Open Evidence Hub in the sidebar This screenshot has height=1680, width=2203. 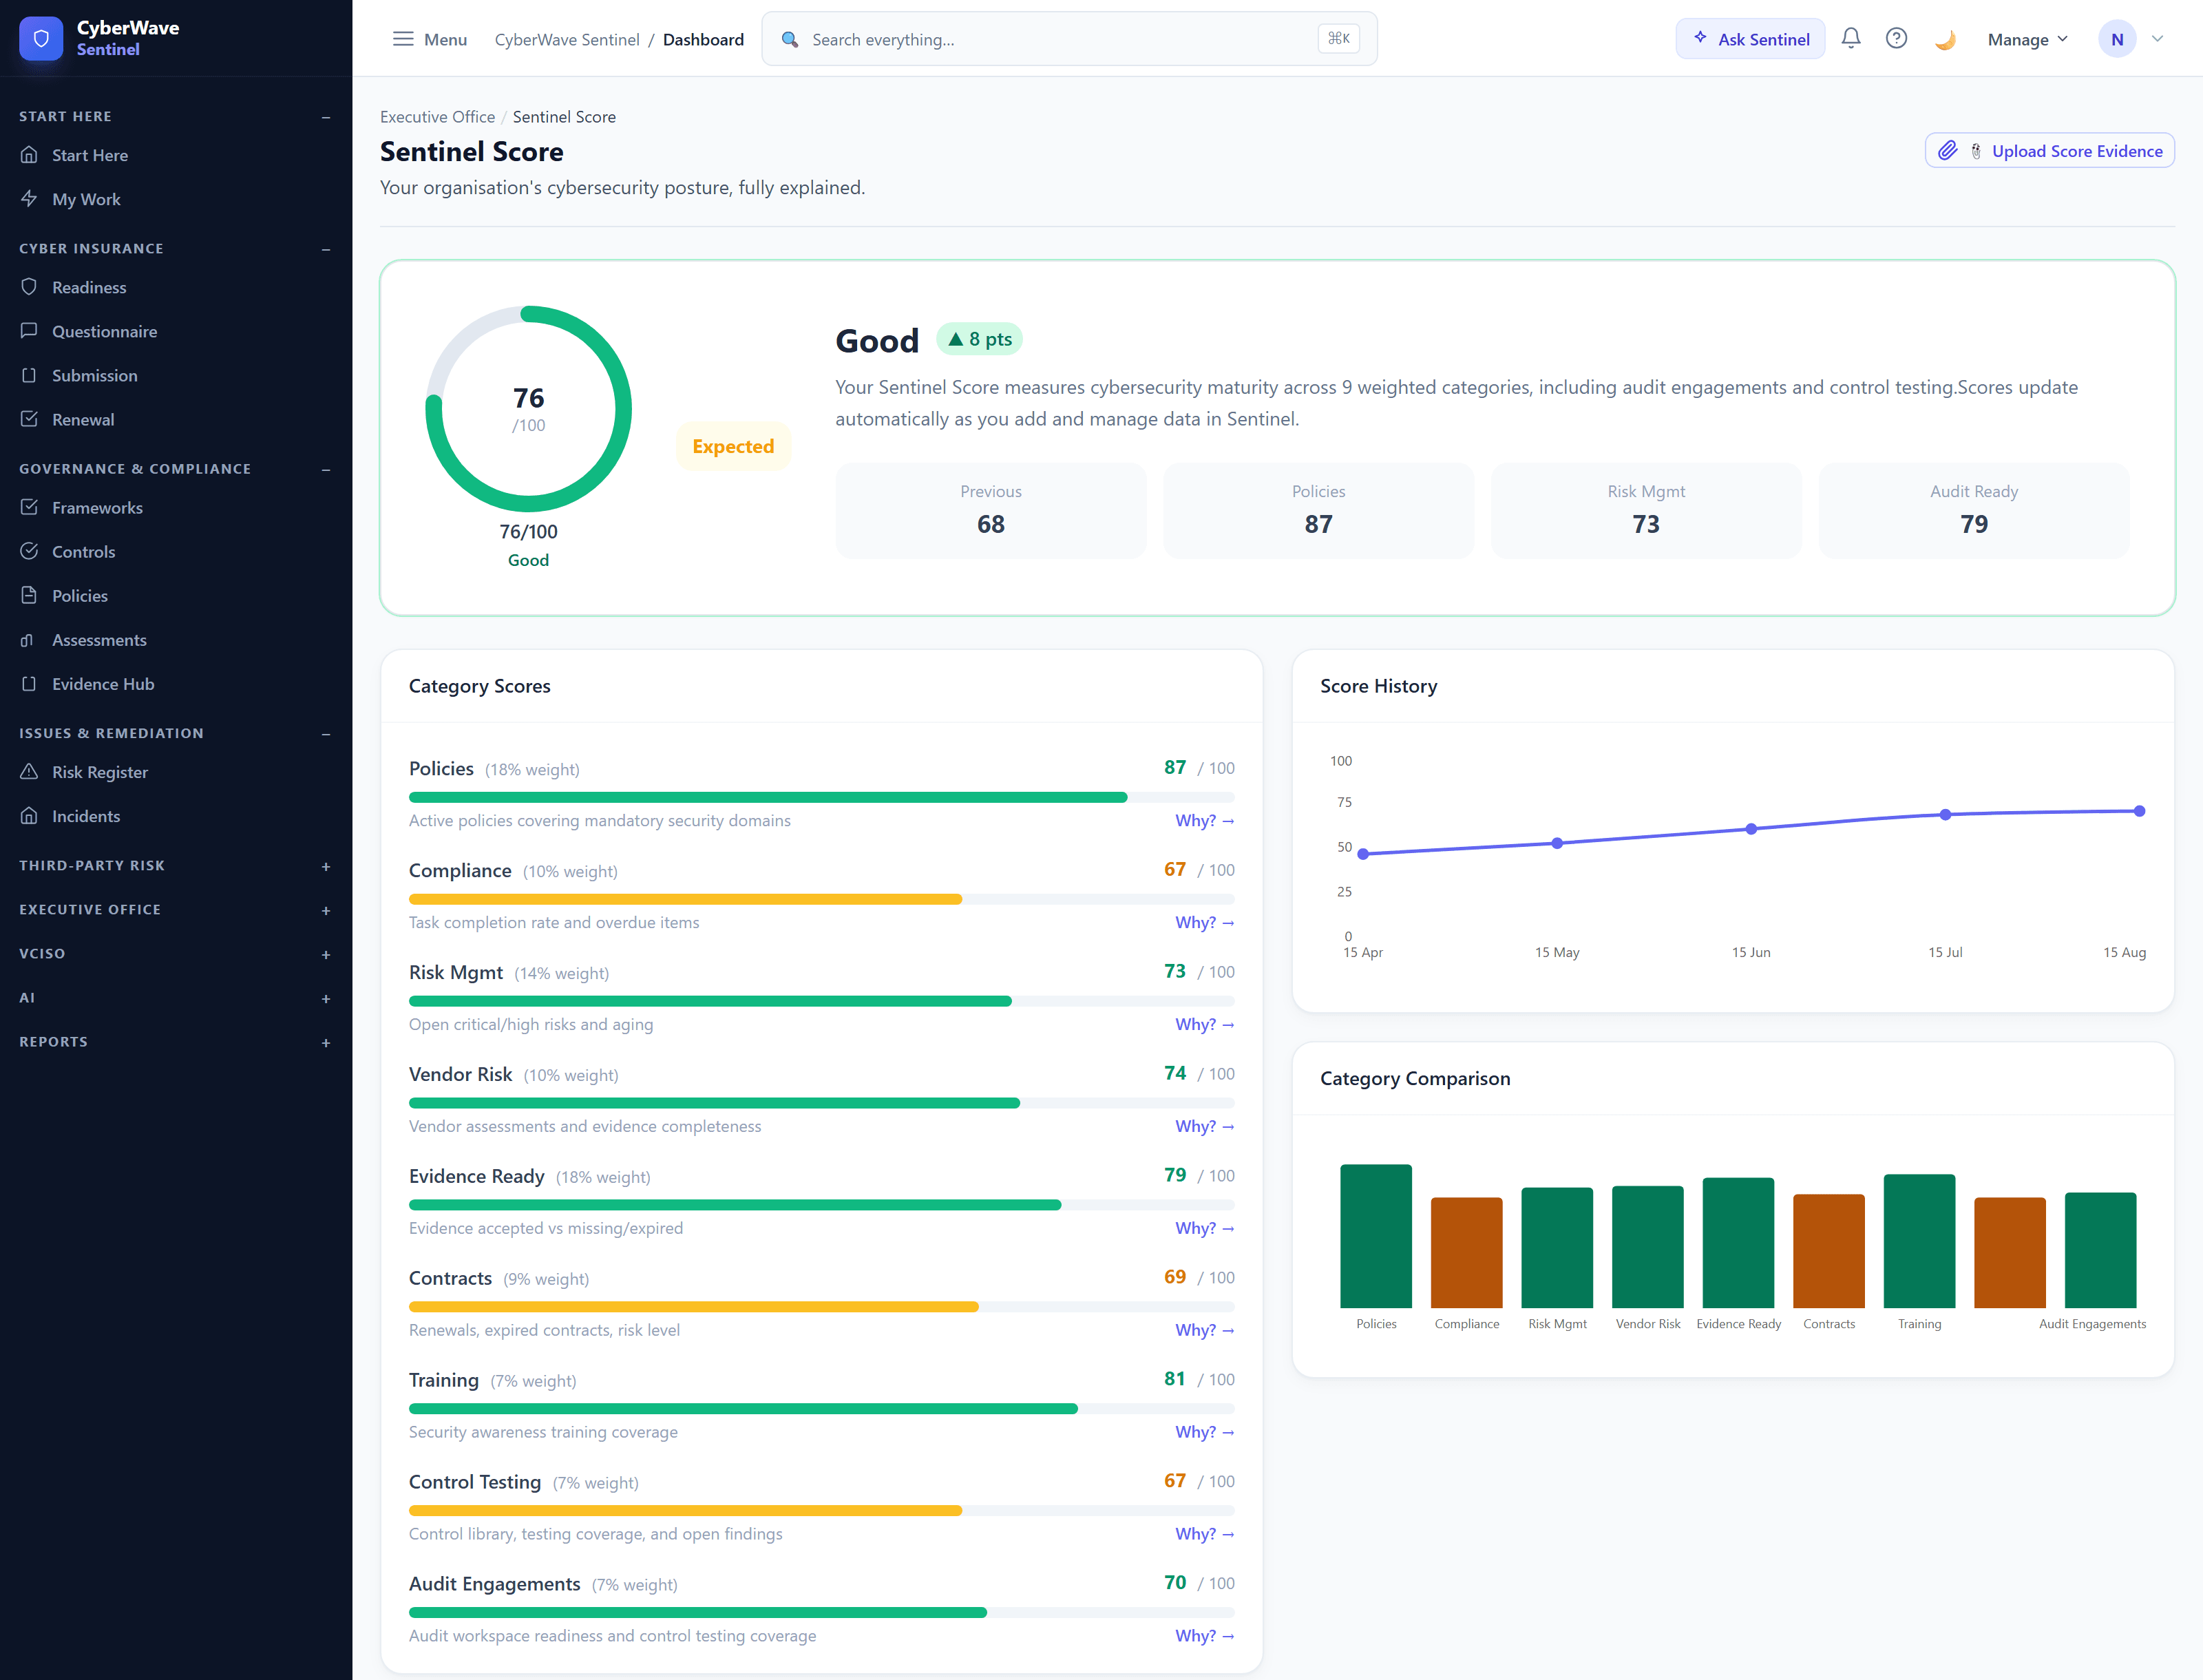103,683
